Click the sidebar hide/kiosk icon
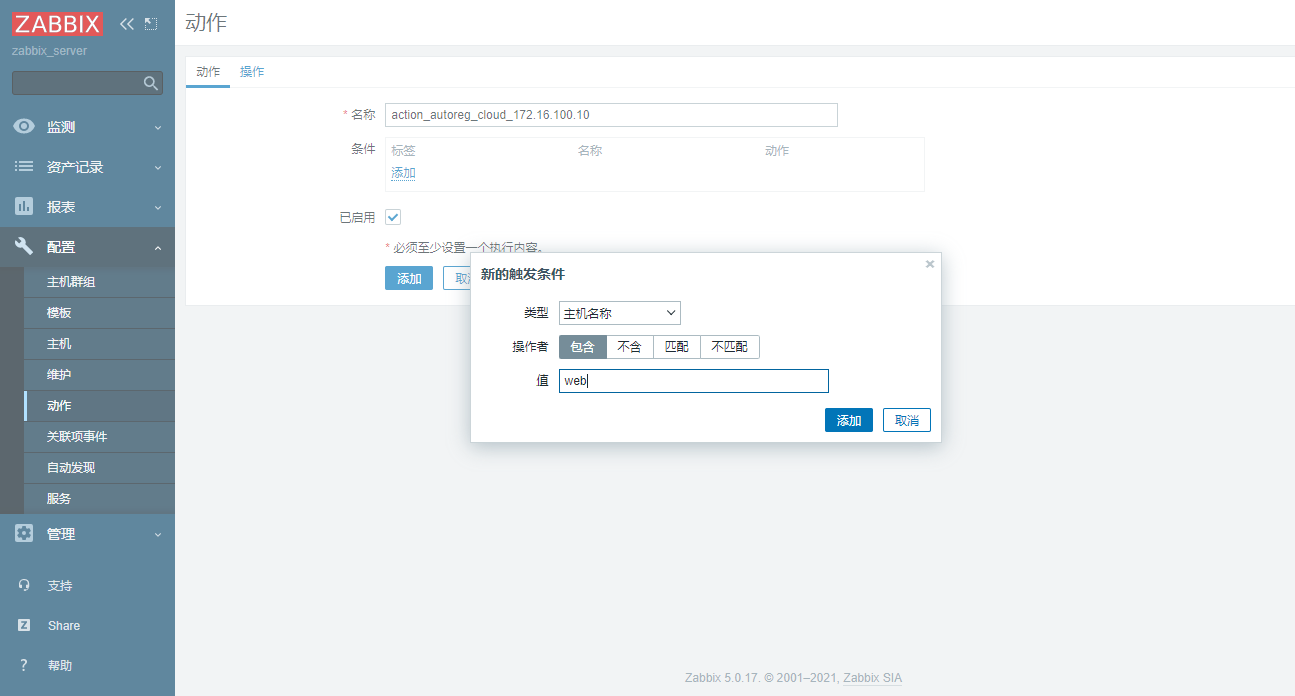 click(x=151, y=23)
